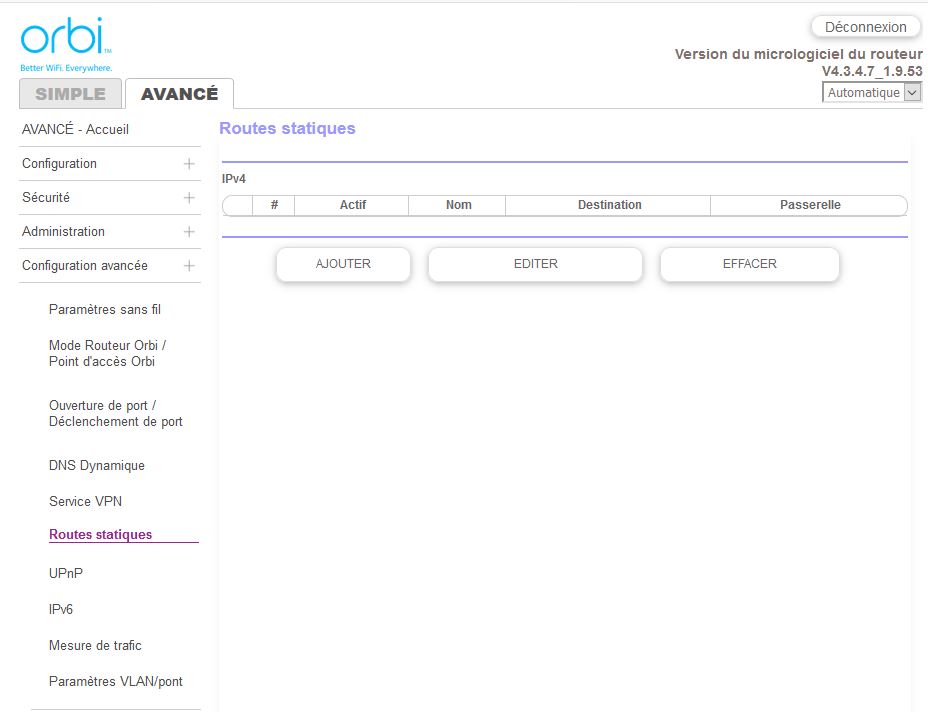
Task: Go to Mode Routeur Orbi / Point d'accès
Action: coord(107,354)
